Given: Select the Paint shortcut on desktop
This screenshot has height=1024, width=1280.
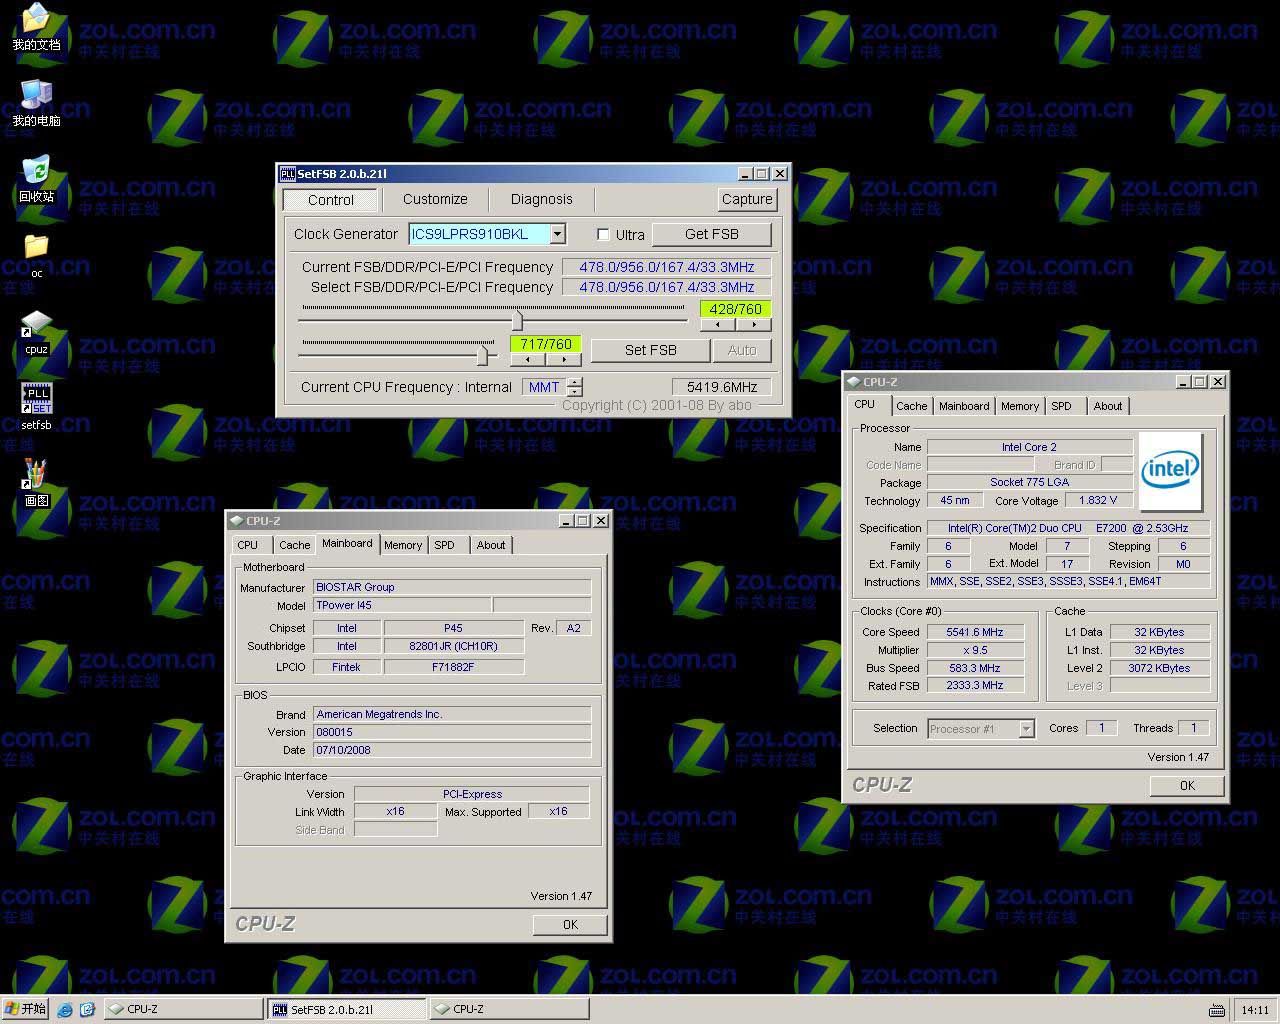Looking at the screenshot, I should click(36, 482).
